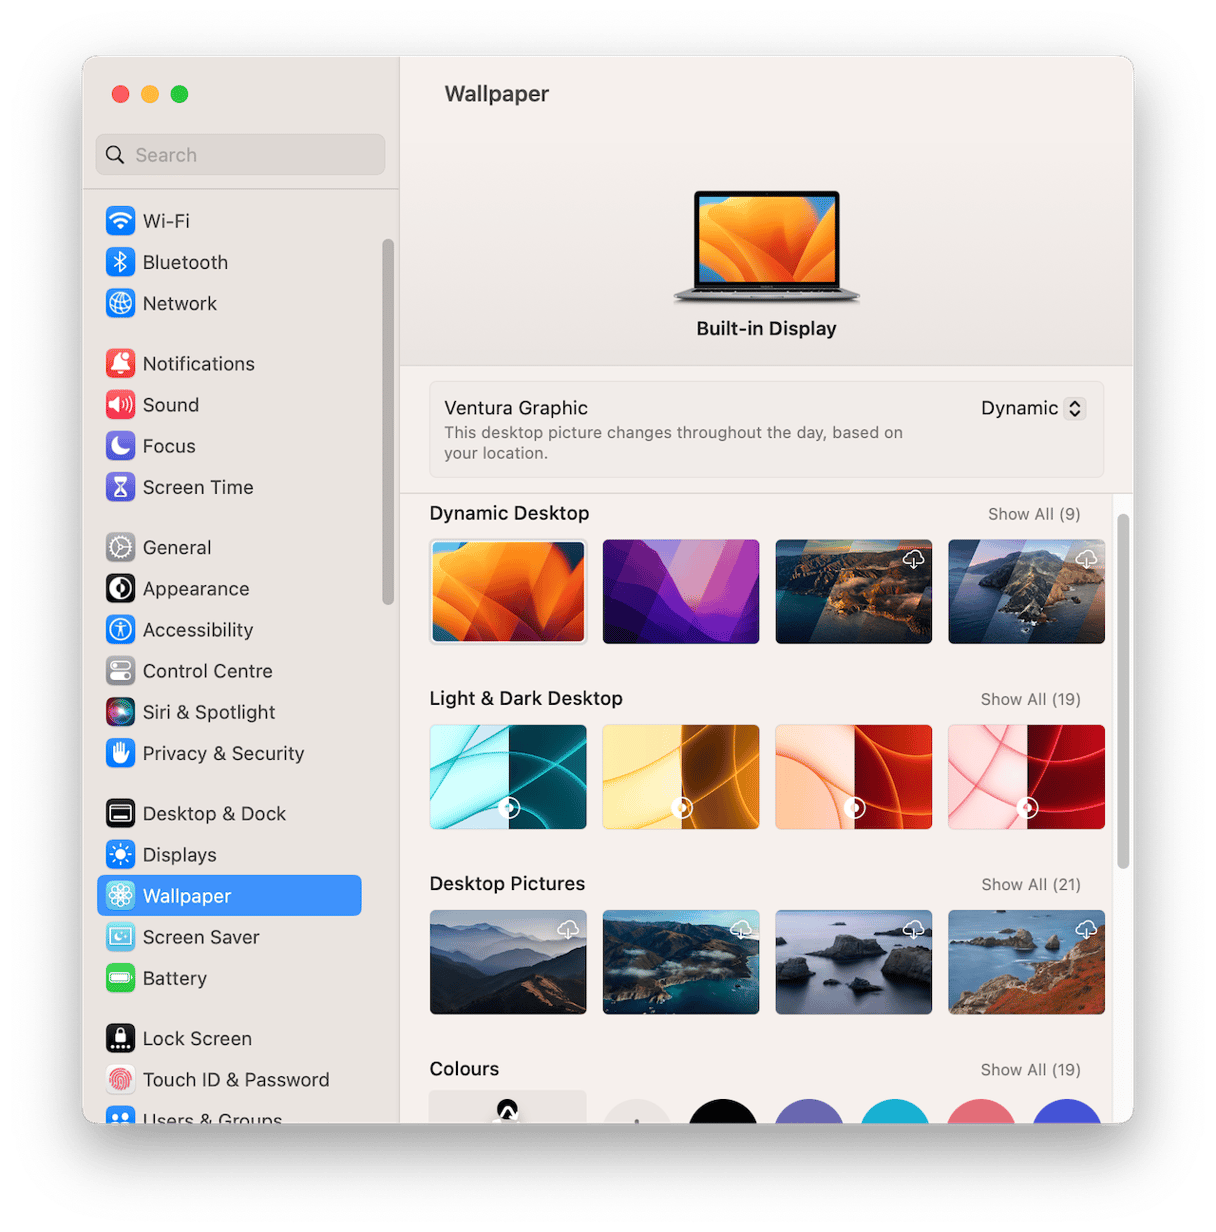
Task: Show all 9 Dynamic Desktop wallpapers
Action: (1033, 514)
